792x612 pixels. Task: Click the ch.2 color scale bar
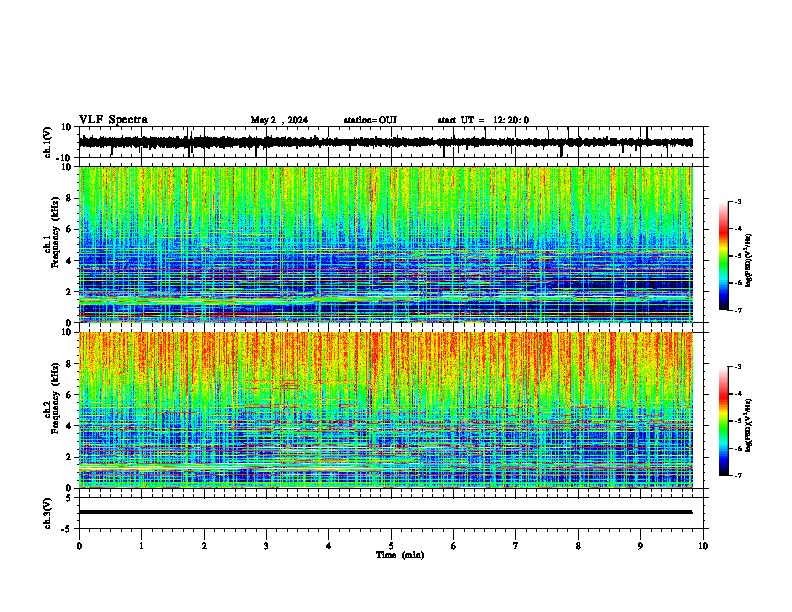[724, 421]
